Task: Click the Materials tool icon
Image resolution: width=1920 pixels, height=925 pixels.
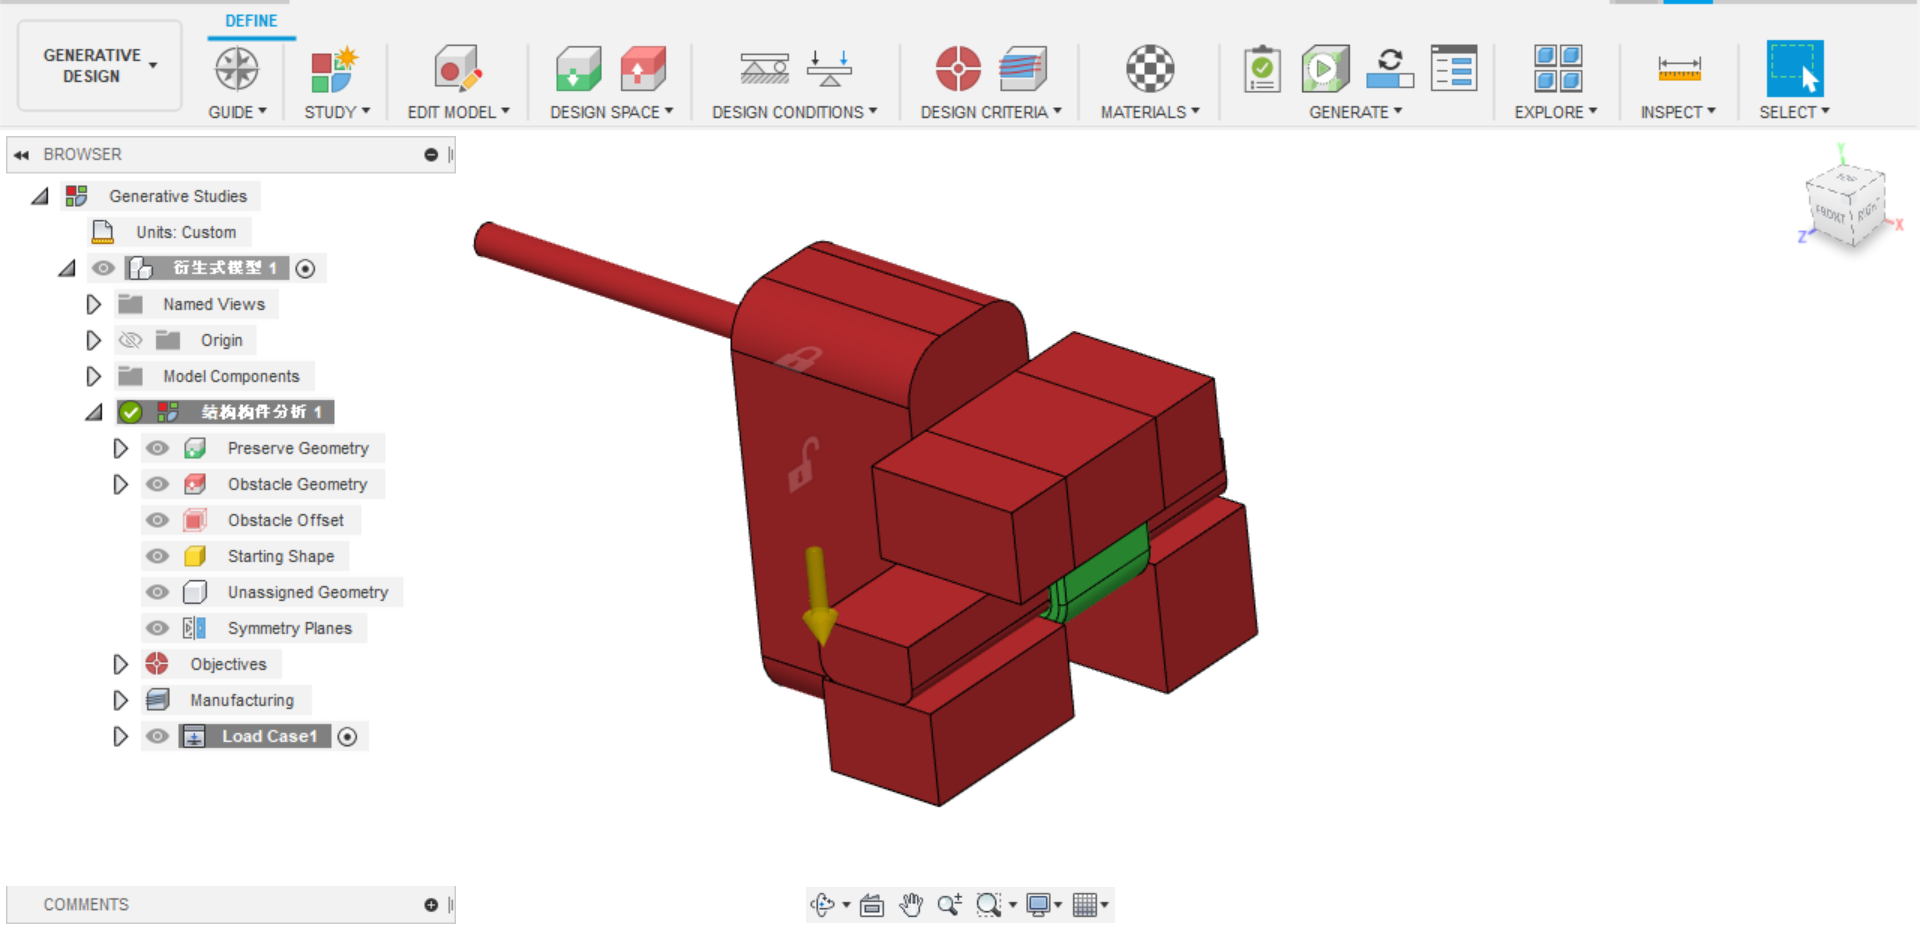Action: coord(1148,68)
